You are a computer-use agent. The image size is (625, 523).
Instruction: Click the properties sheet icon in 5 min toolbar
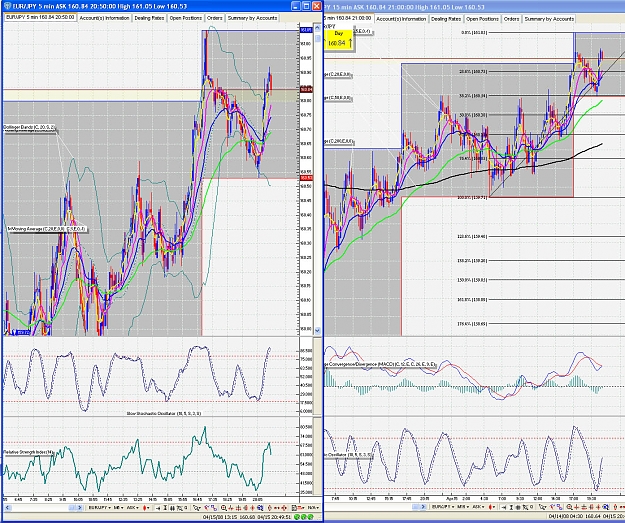click(x=295, y=508)
